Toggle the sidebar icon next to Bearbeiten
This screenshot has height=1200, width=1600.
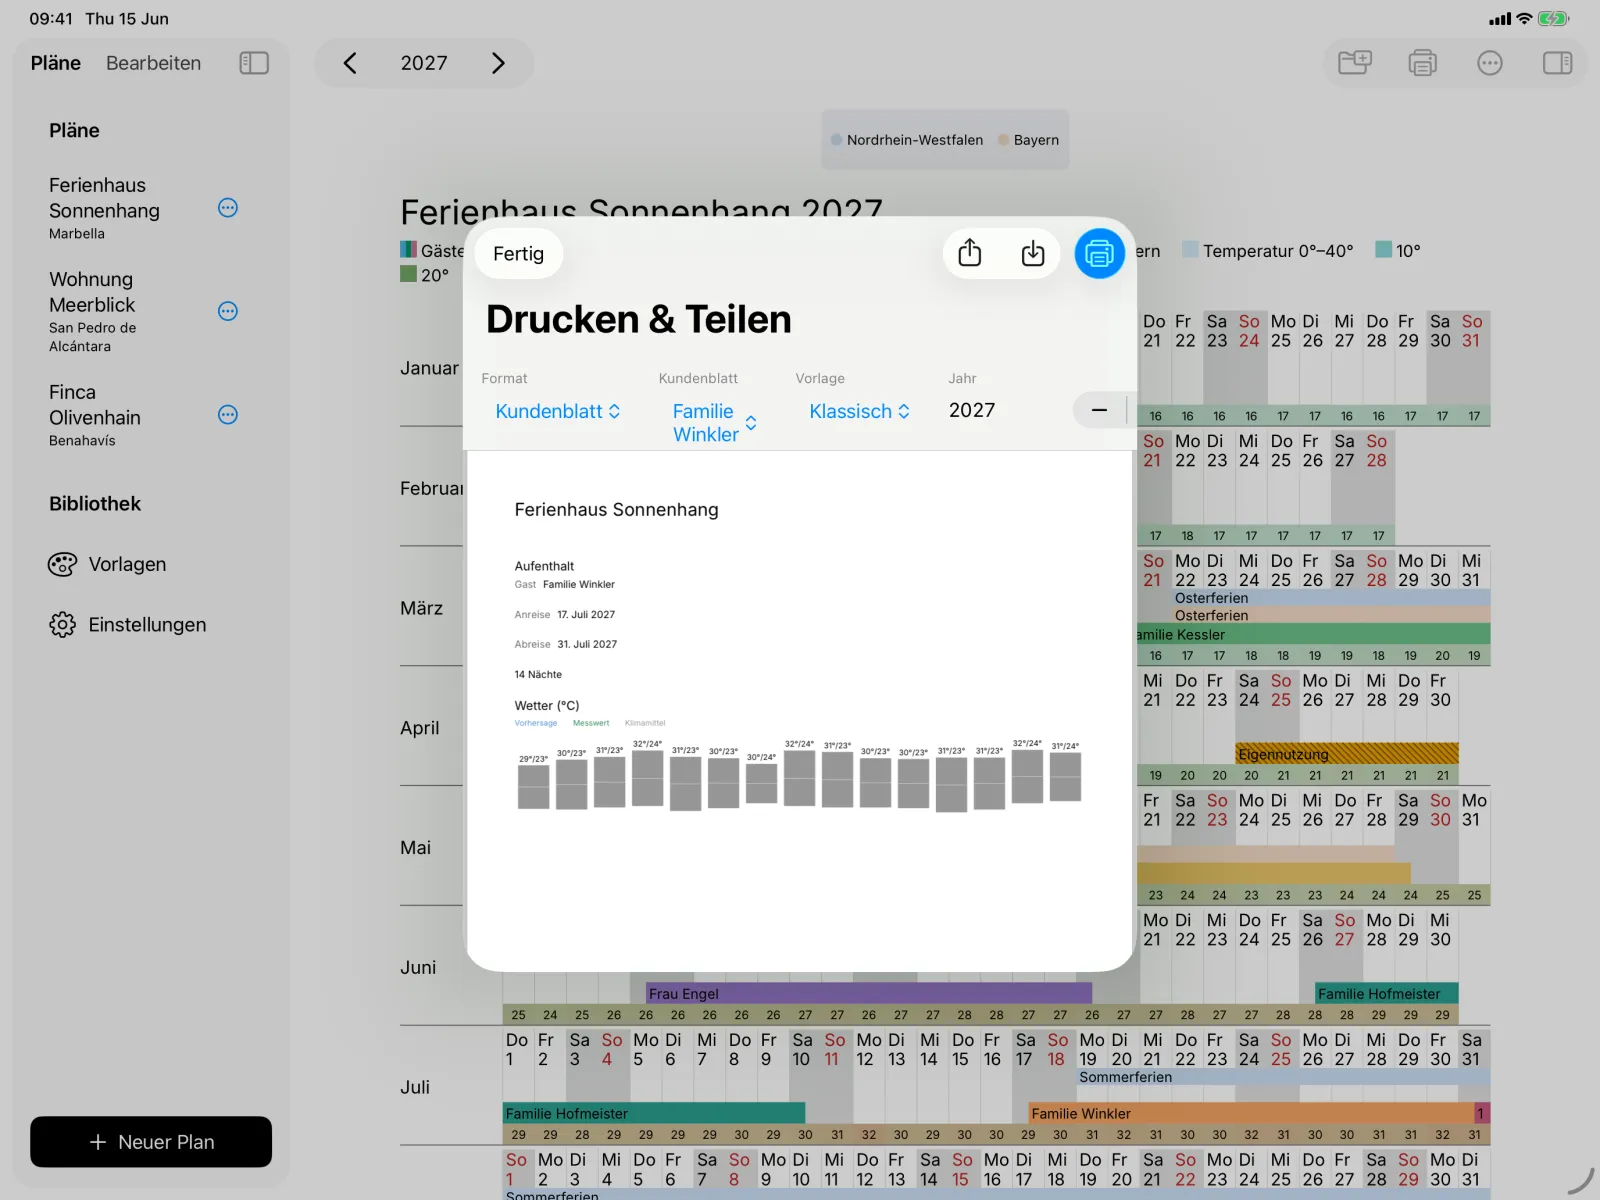click(x=254, y=63)
